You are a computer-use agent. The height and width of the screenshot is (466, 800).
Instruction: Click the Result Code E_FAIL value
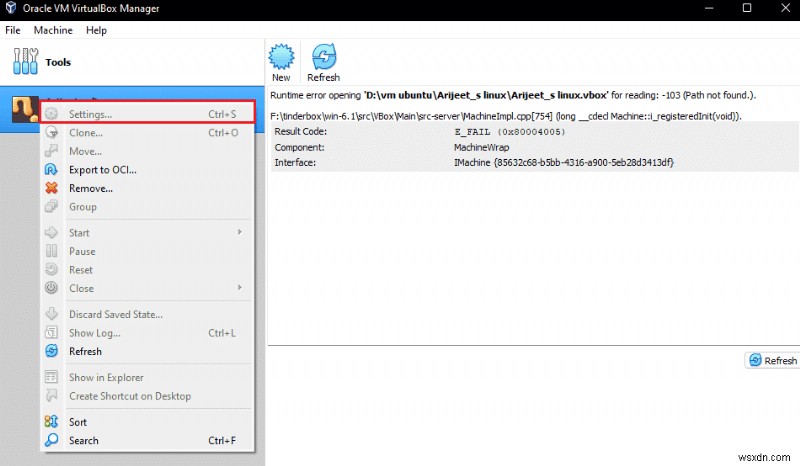[x=510, y=132]
